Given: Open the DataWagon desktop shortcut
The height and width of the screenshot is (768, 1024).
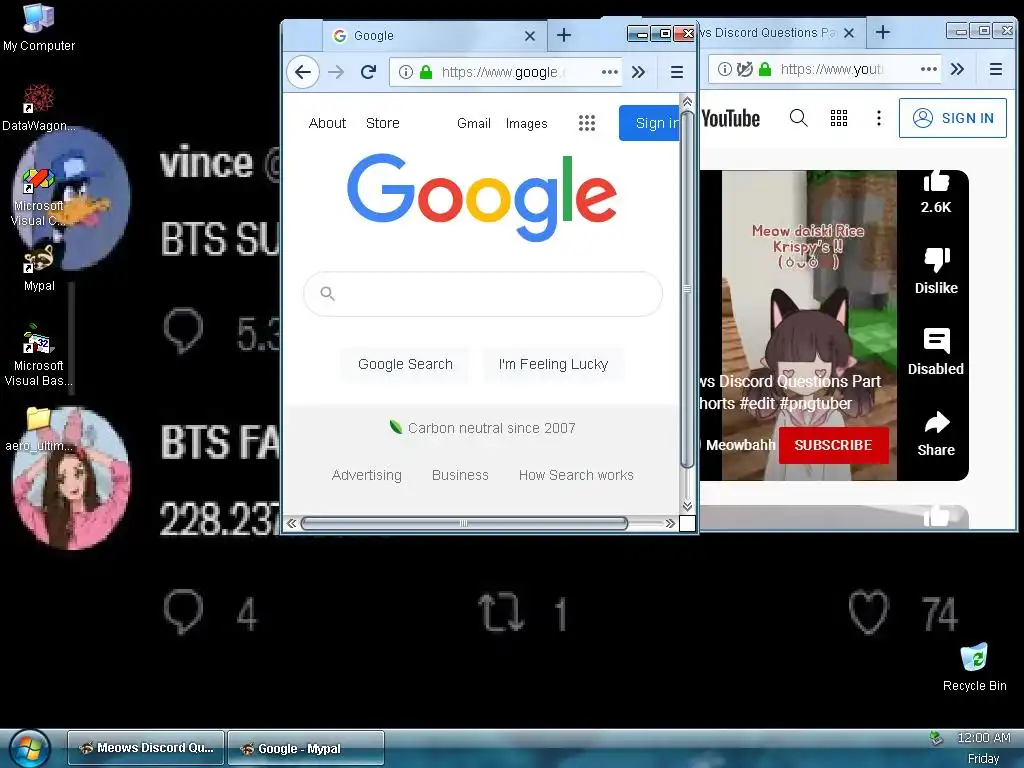Looking at the screenshot, I should point(38,107).
